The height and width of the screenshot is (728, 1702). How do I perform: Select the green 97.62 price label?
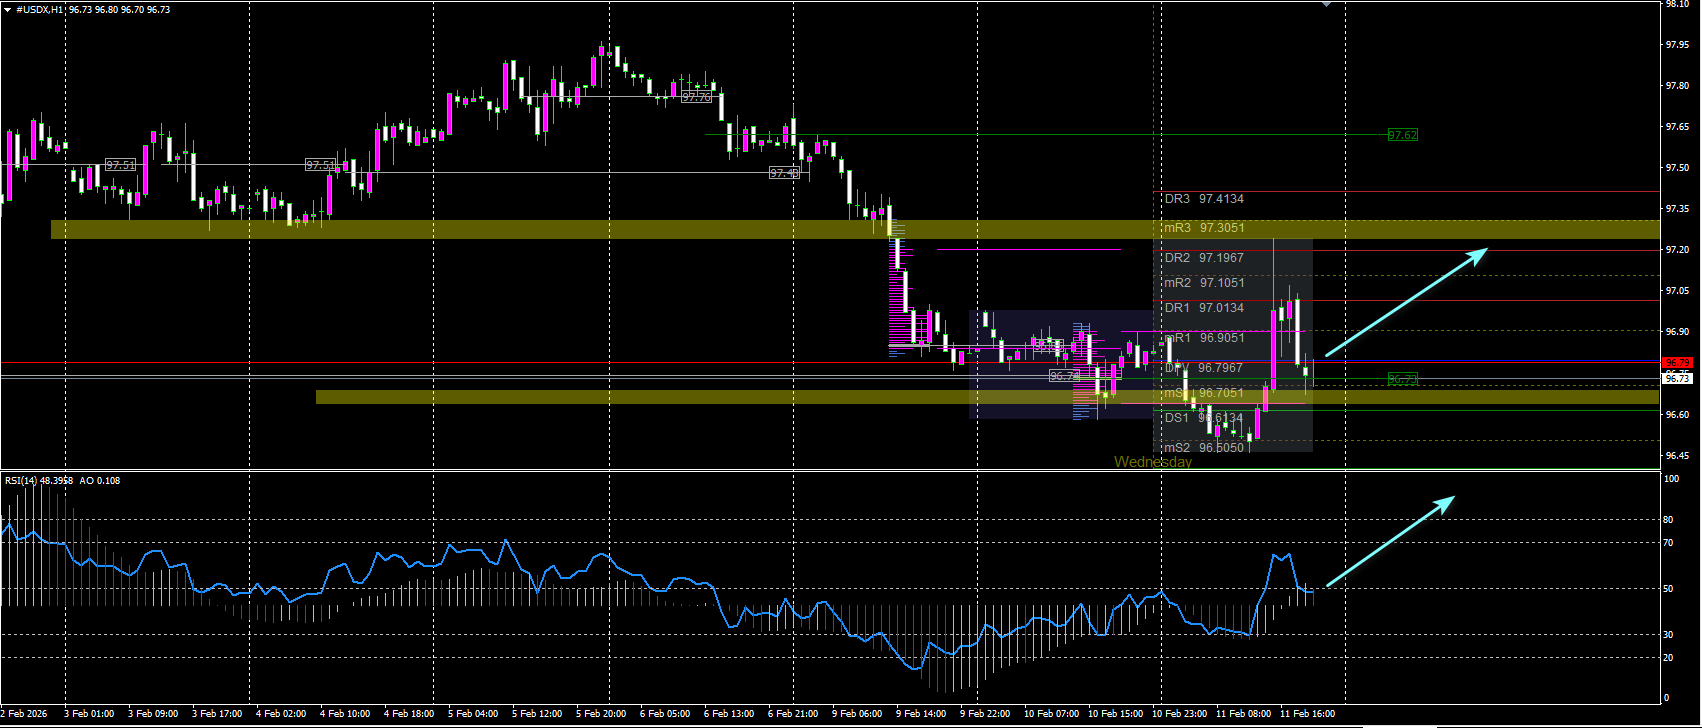(x=1403, y=135)
